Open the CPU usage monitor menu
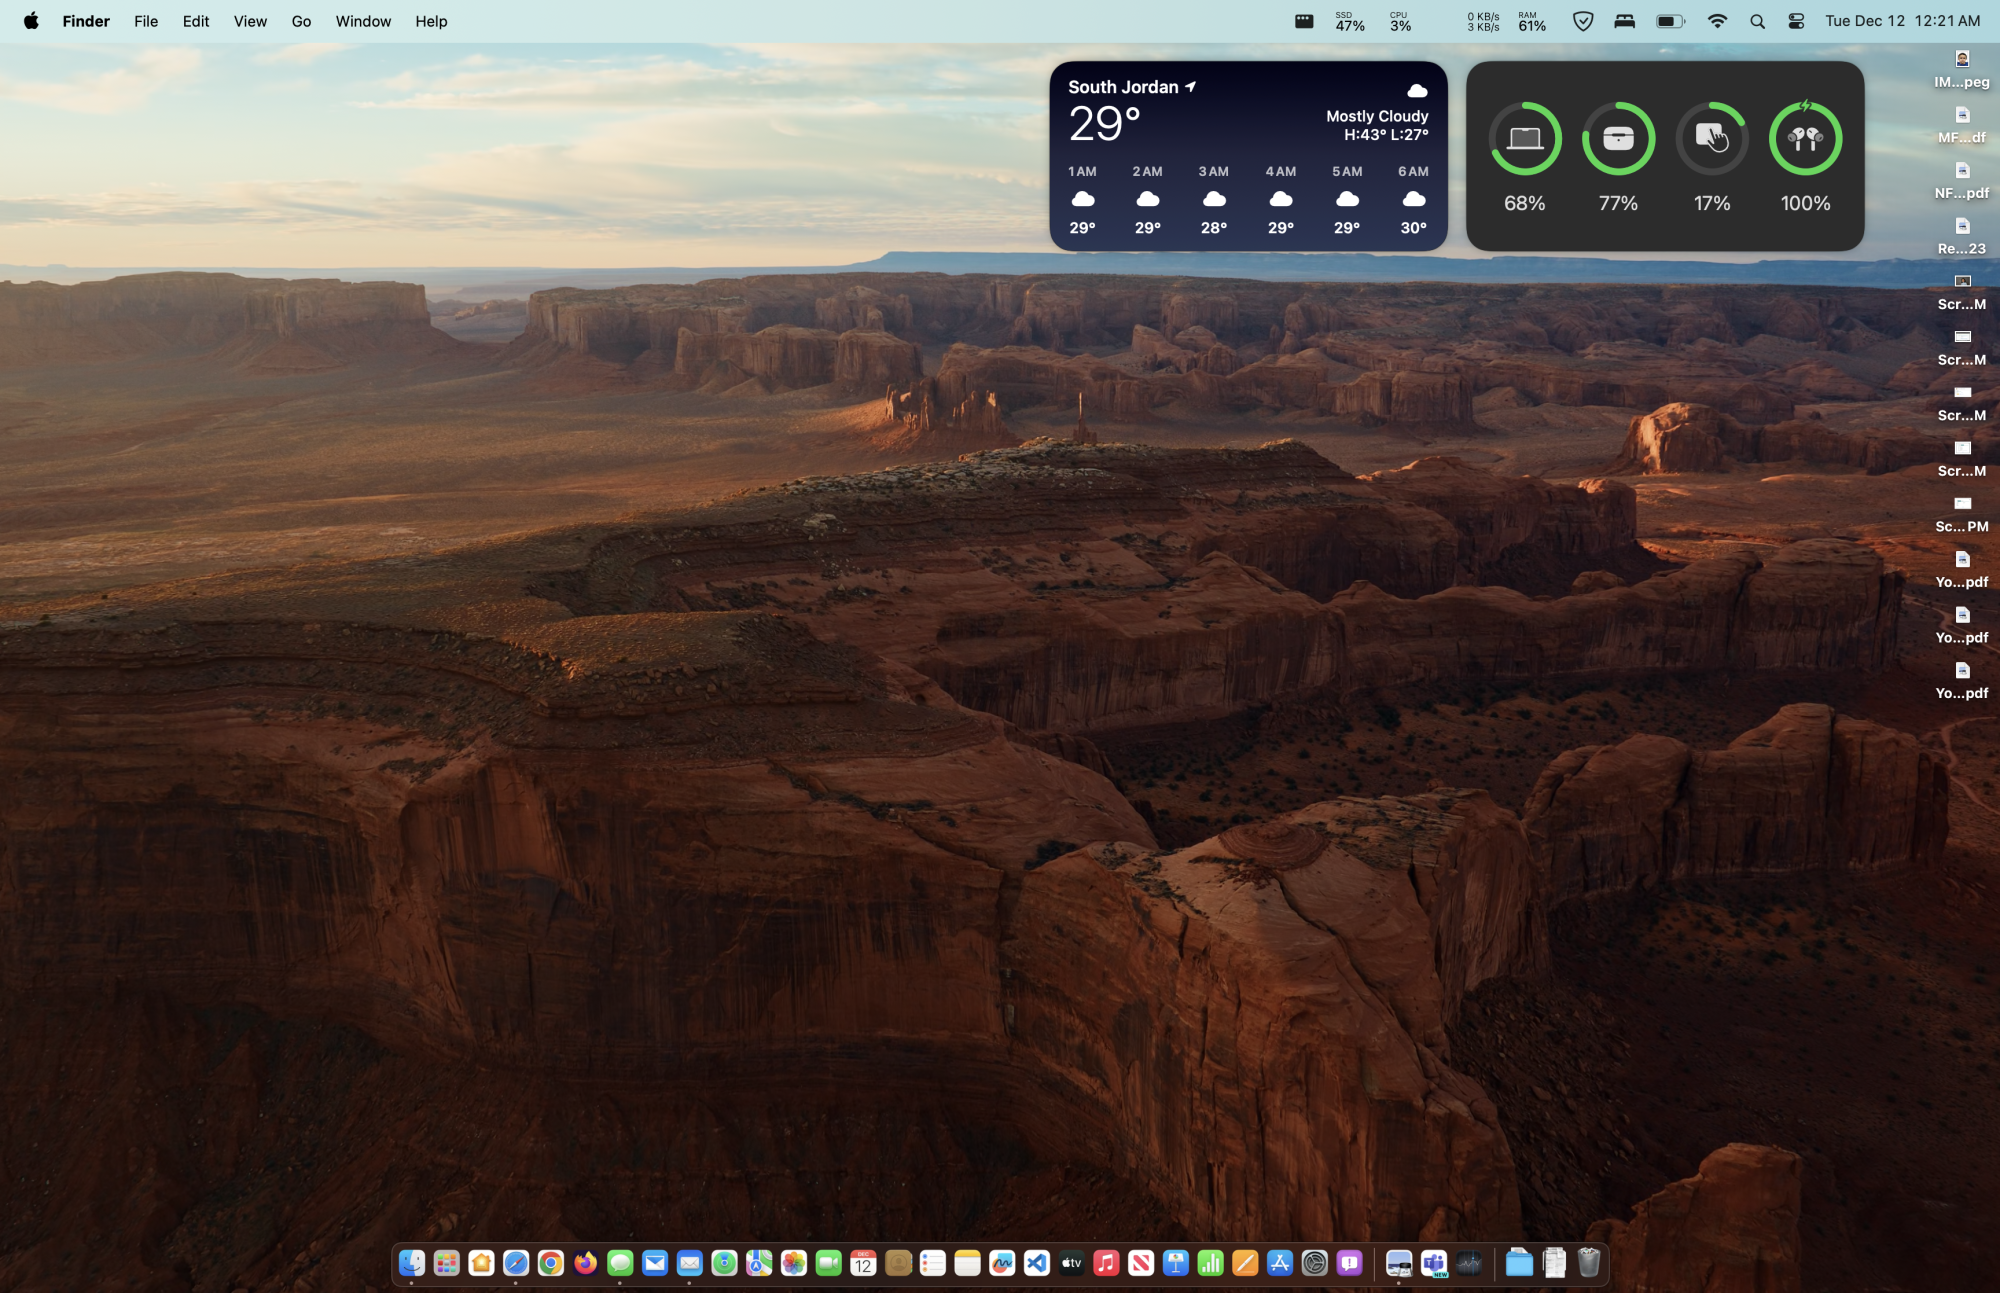The image size is (2000, 1293). tap(1400, 21)
